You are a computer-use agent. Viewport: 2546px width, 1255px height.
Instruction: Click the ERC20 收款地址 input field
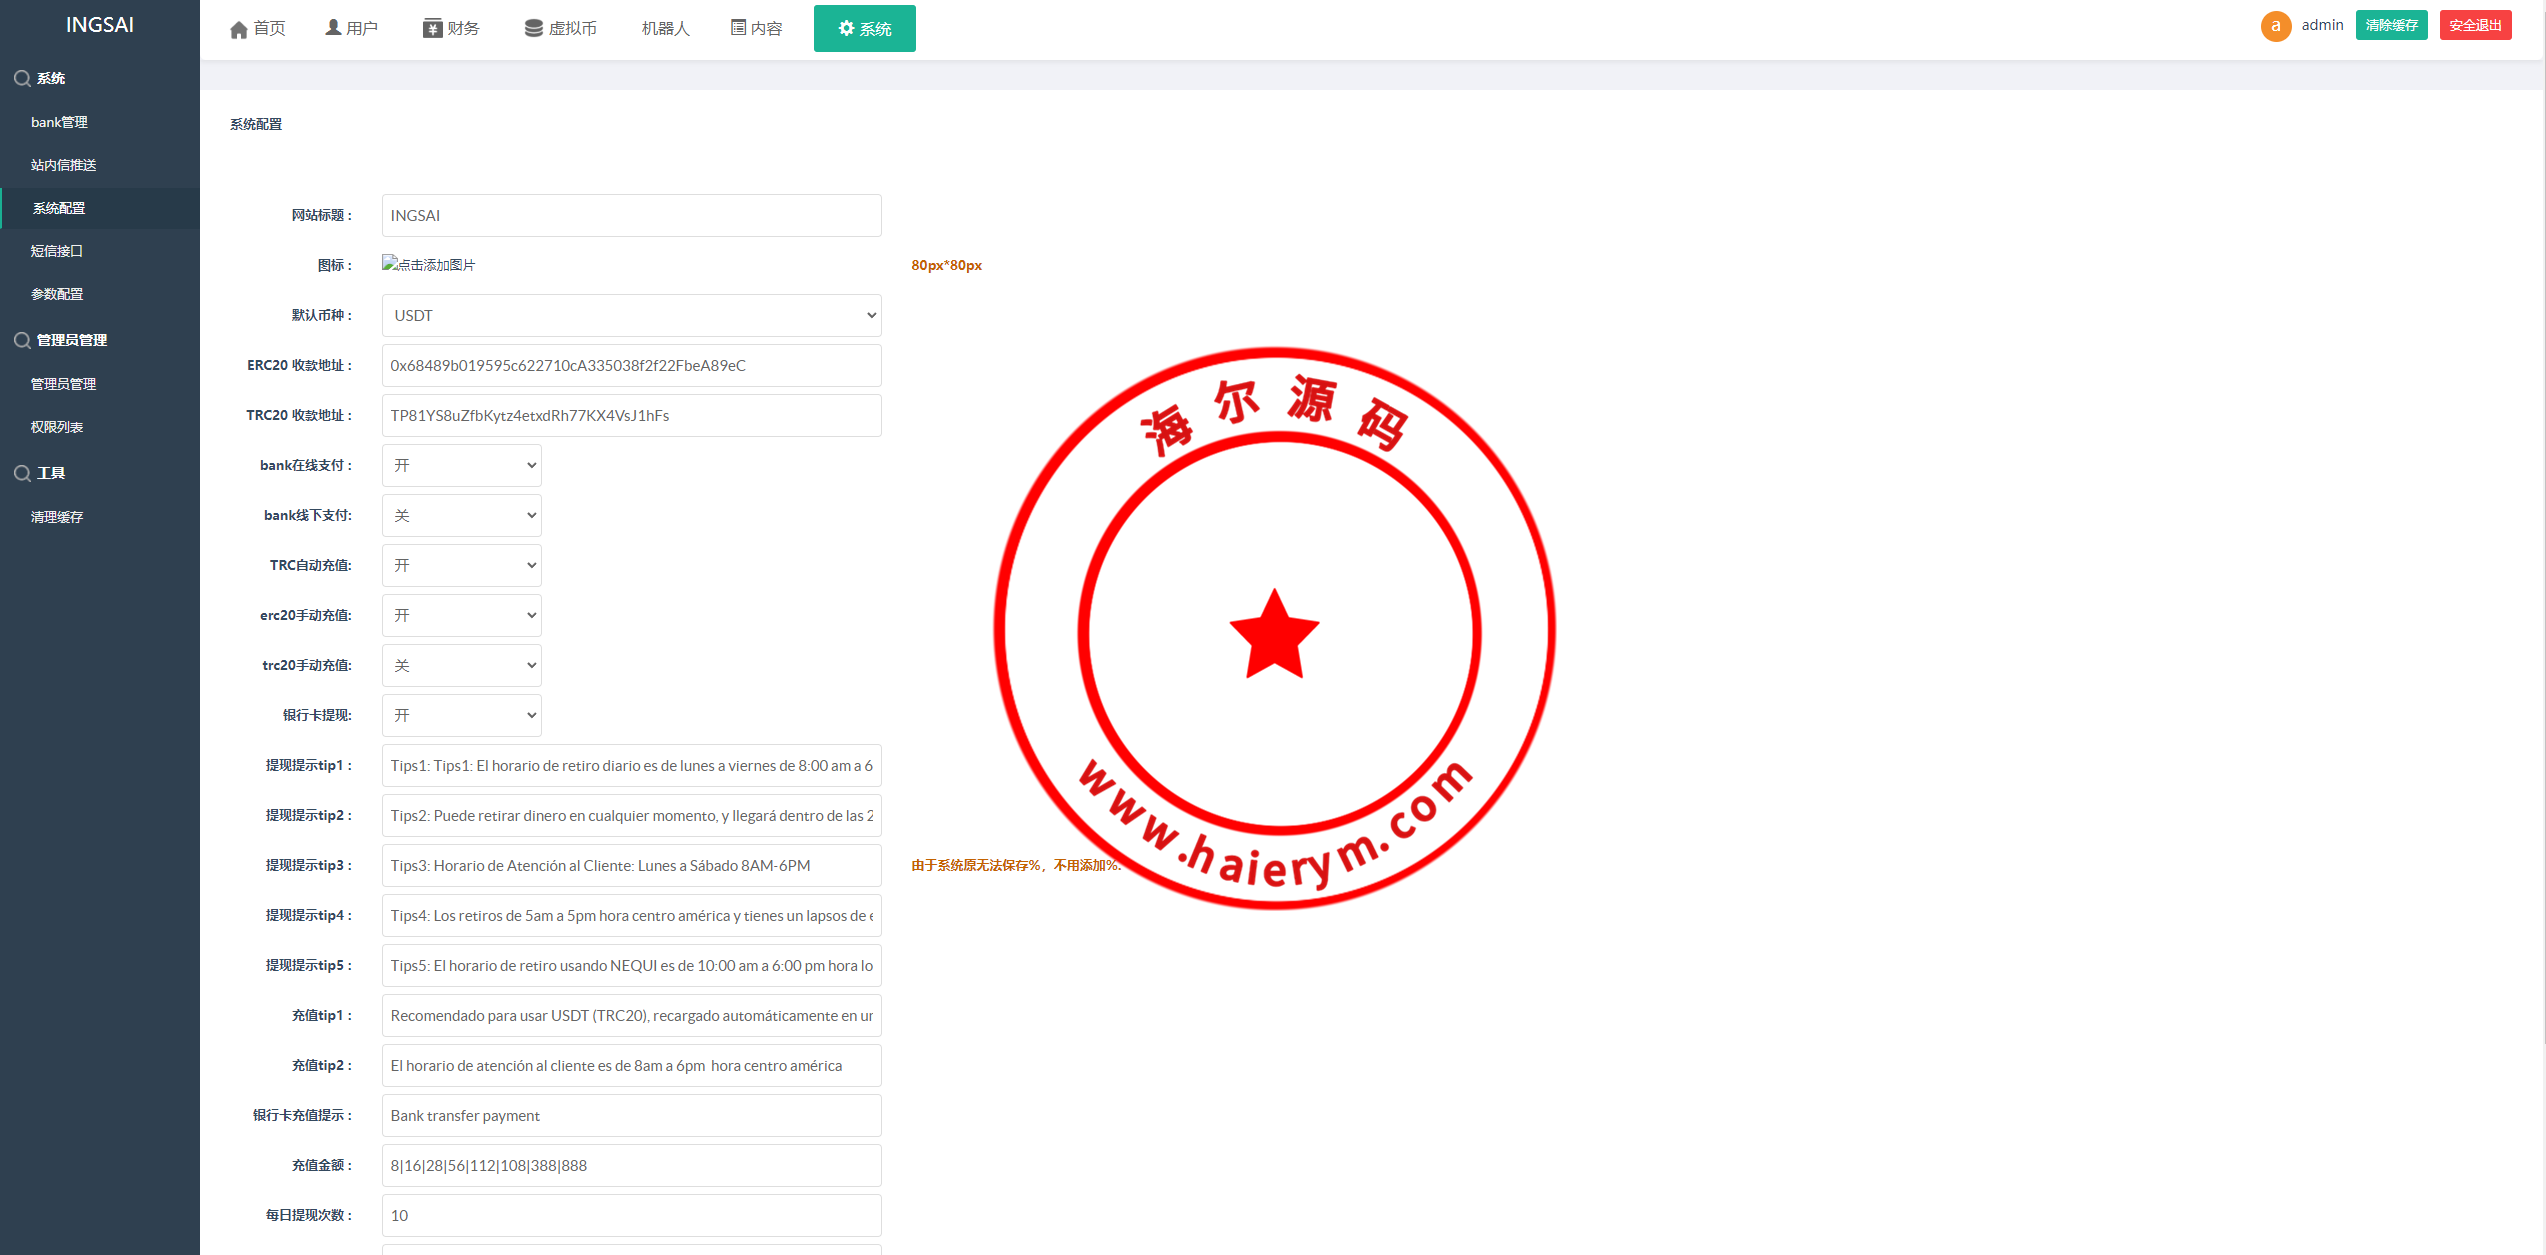tap(631, 366)
